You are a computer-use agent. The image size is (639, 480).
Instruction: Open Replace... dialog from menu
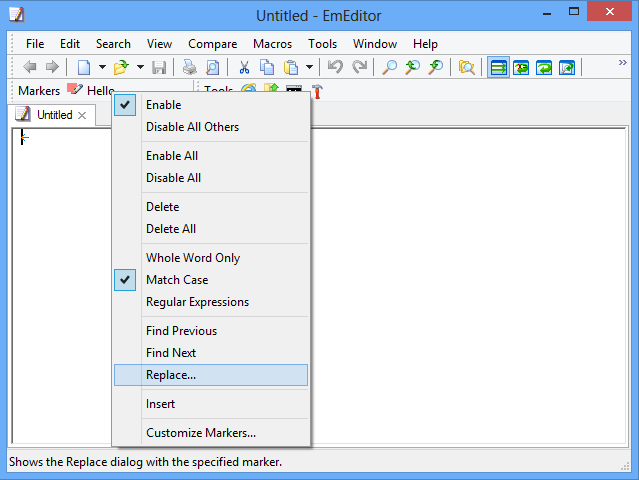click(x=211, y=375)
